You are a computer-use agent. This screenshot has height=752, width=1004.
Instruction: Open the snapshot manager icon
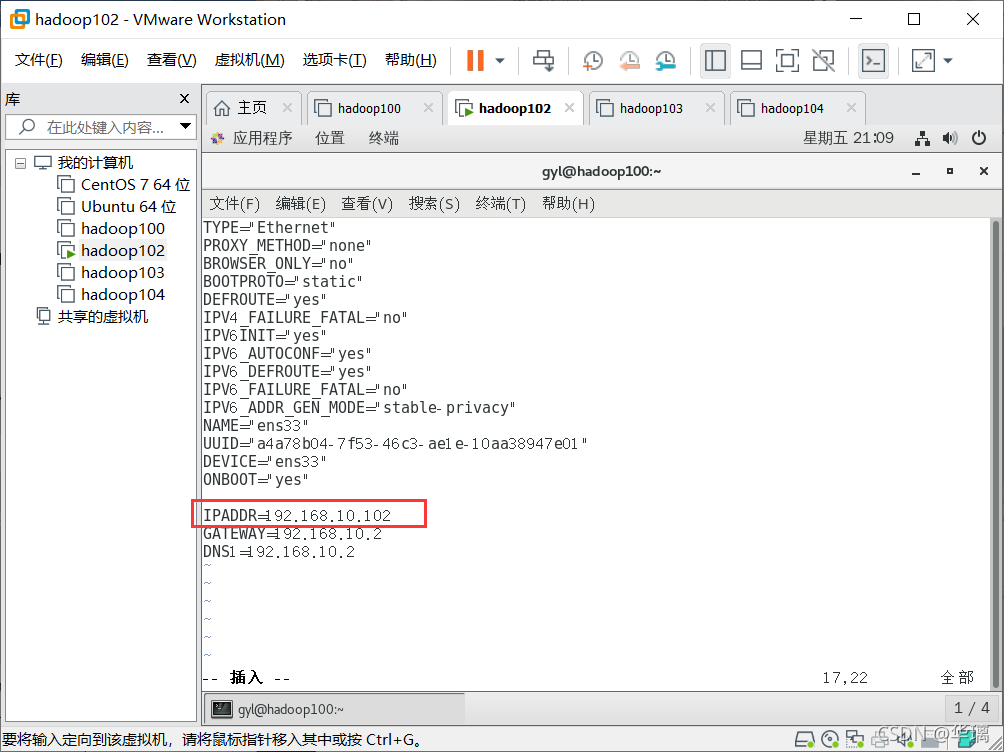point(666,61)
